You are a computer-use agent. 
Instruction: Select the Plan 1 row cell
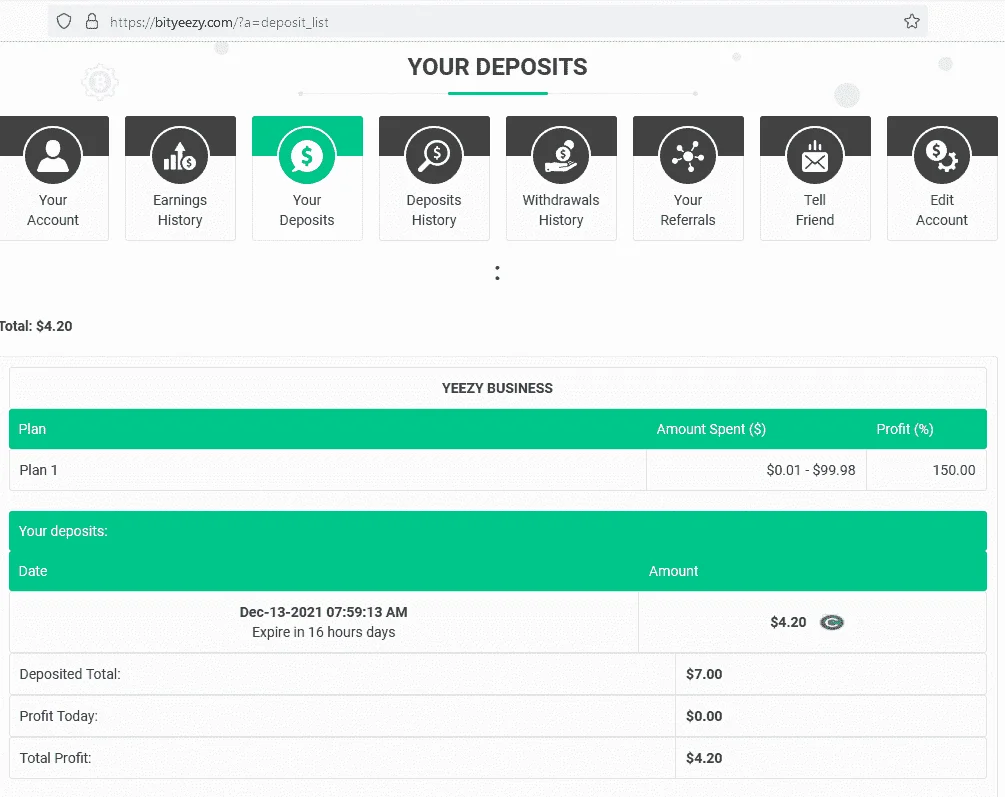(328, 470)
